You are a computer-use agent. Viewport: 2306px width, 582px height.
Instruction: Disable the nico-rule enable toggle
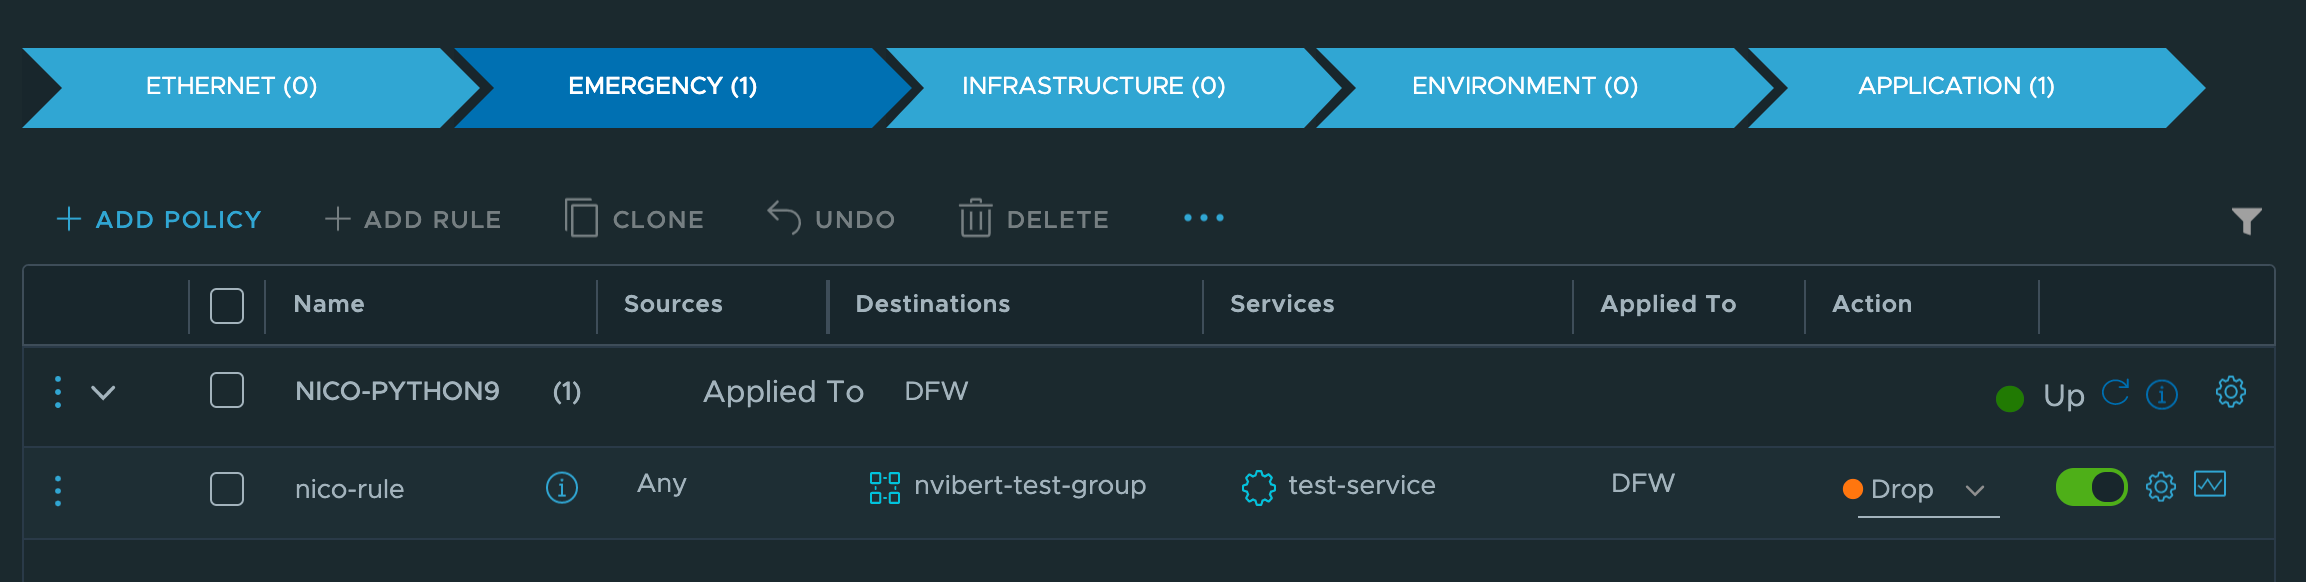tap(2091, 487)
